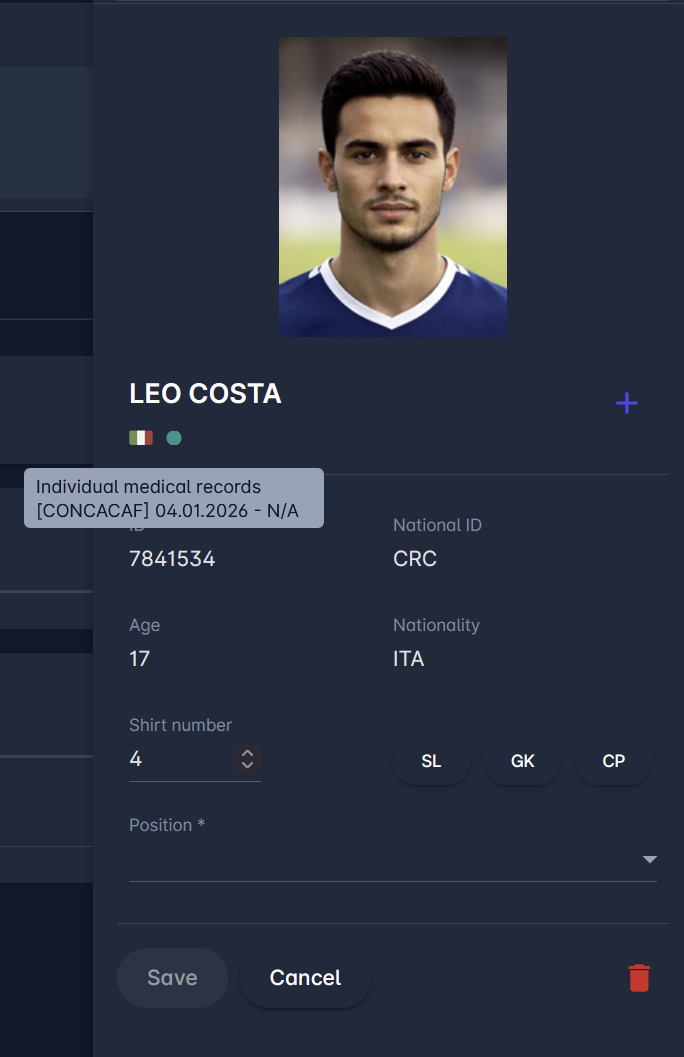This screenshot has height=1057, width=684.
Task: Delete the player with the red trash icon
Action: pos(639,978)
